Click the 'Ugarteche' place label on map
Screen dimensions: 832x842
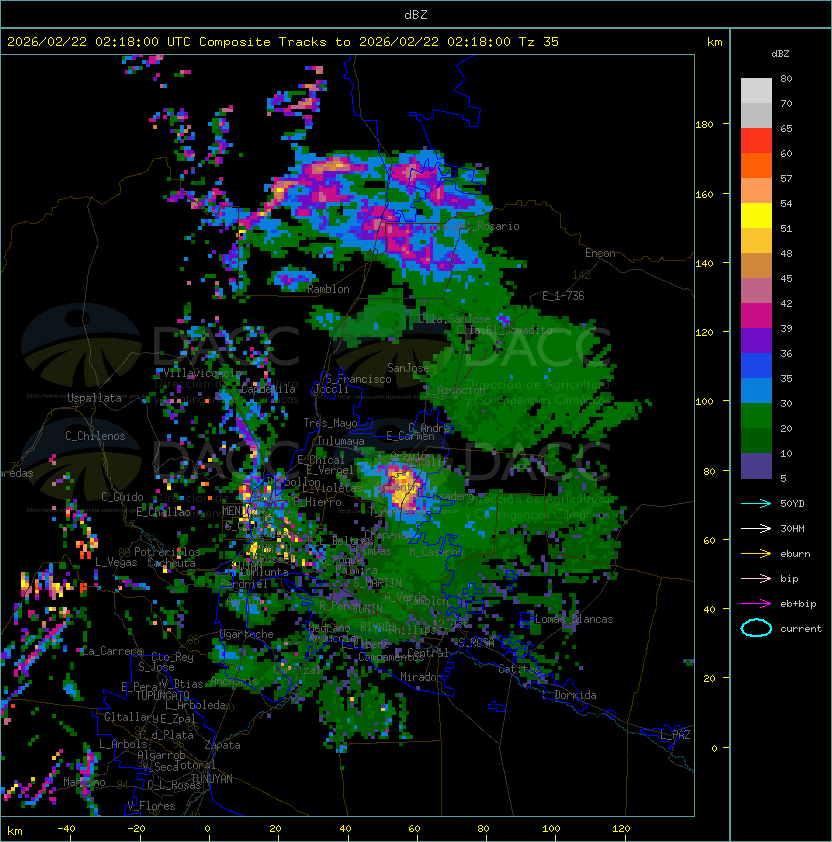click(247, 634)
